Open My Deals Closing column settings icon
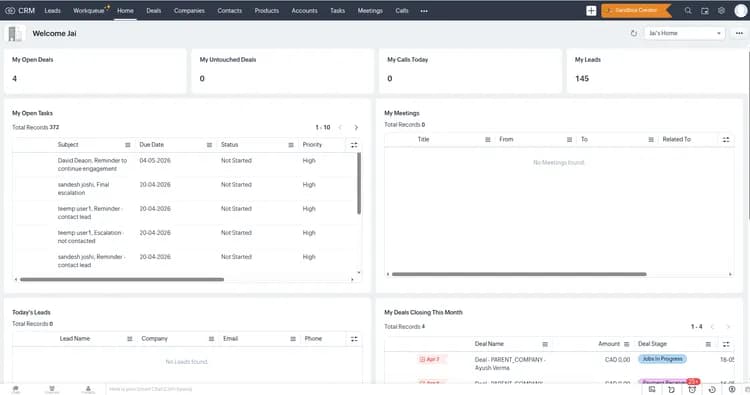 [726, 344]
